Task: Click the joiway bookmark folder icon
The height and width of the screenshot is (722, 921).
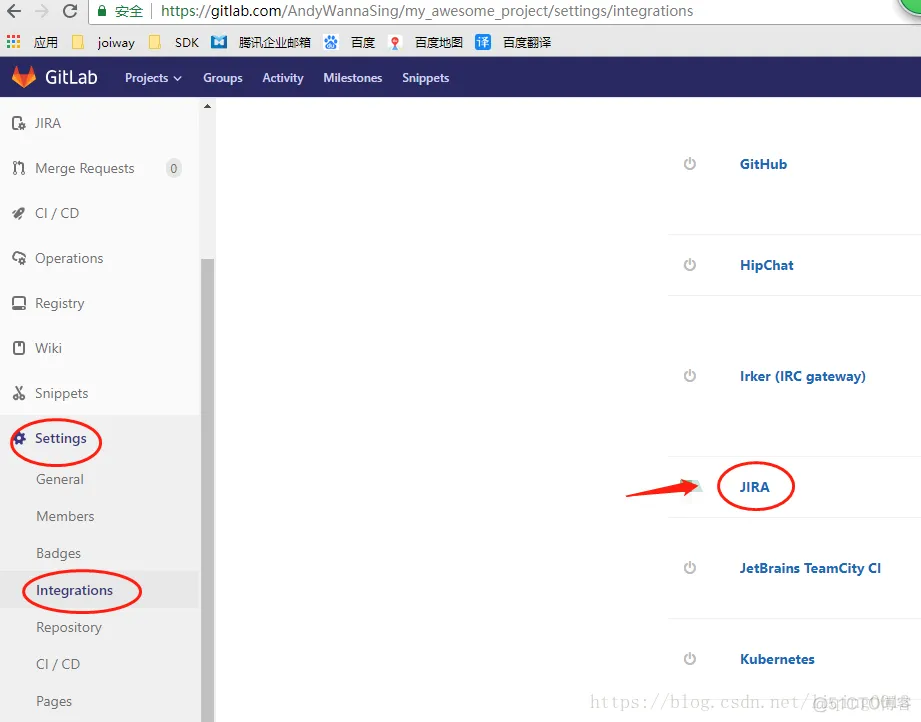Action: (78, 42)
